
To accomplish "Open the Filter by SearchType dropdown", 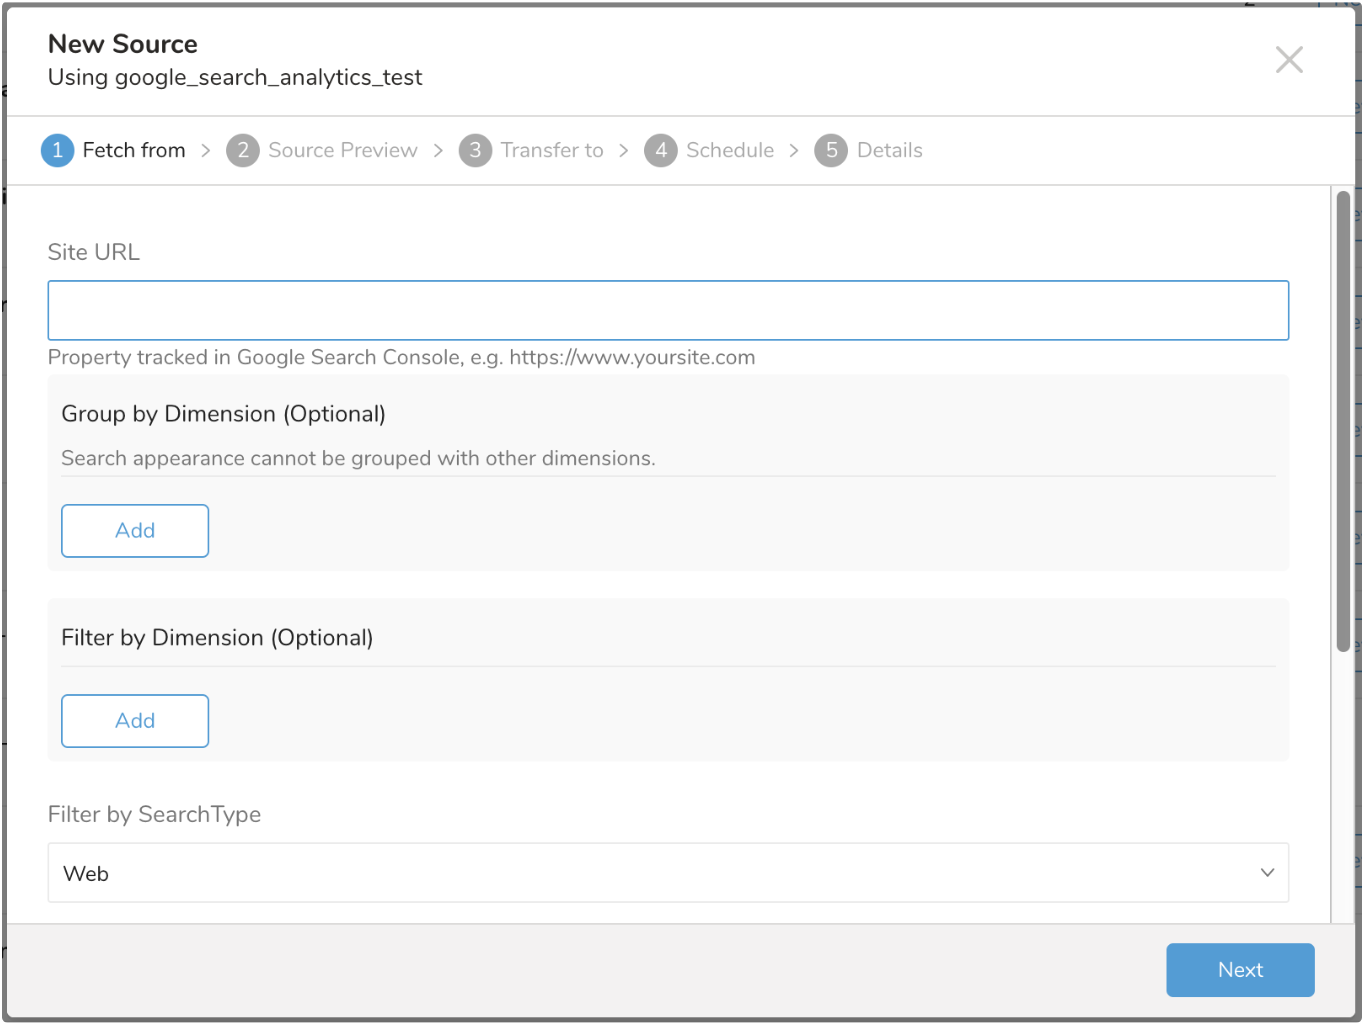I will (x=668, y=873).
